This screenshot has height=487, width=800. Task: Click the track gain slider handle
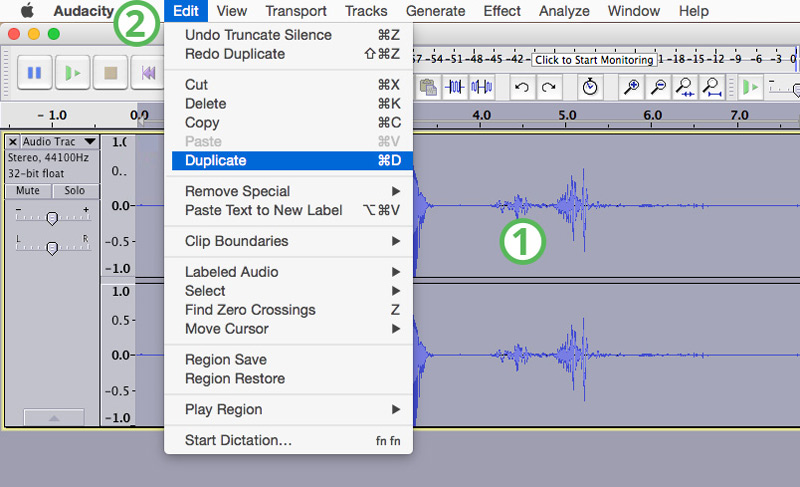pyautogui.click(x=52, y=218)
